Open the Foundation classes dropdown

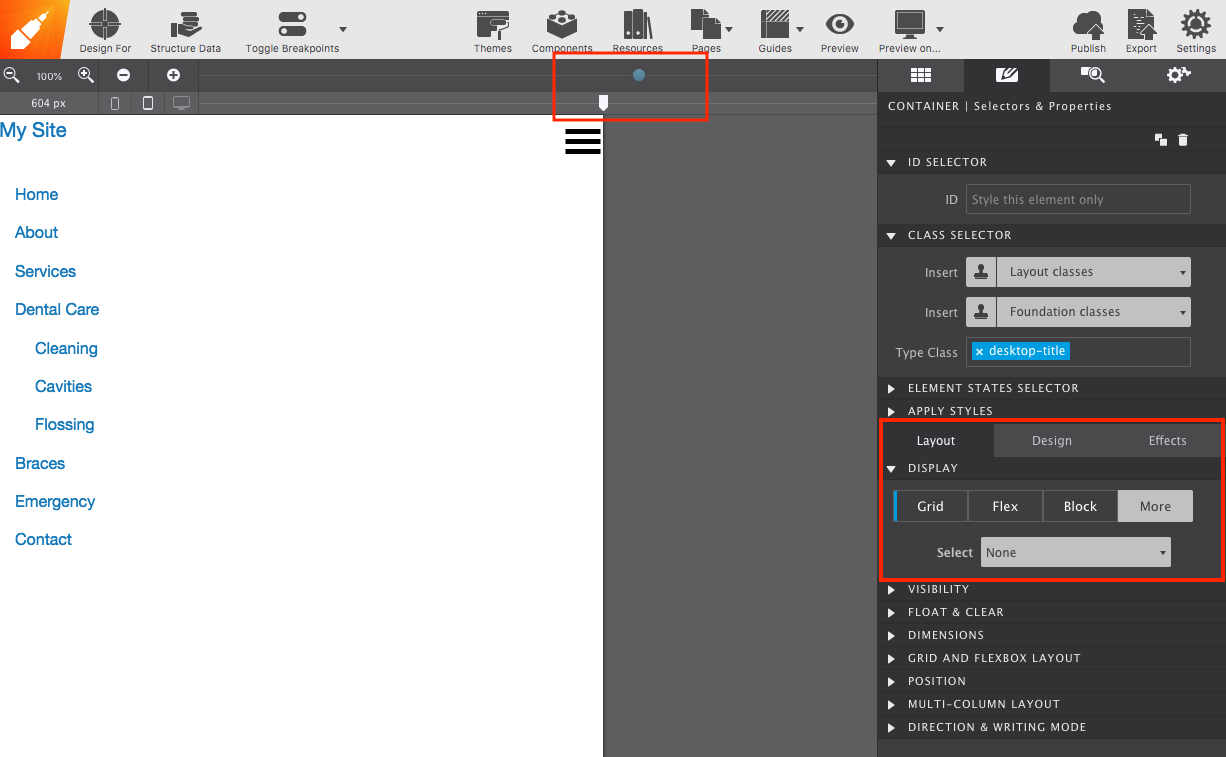(x=1093, y=312)
